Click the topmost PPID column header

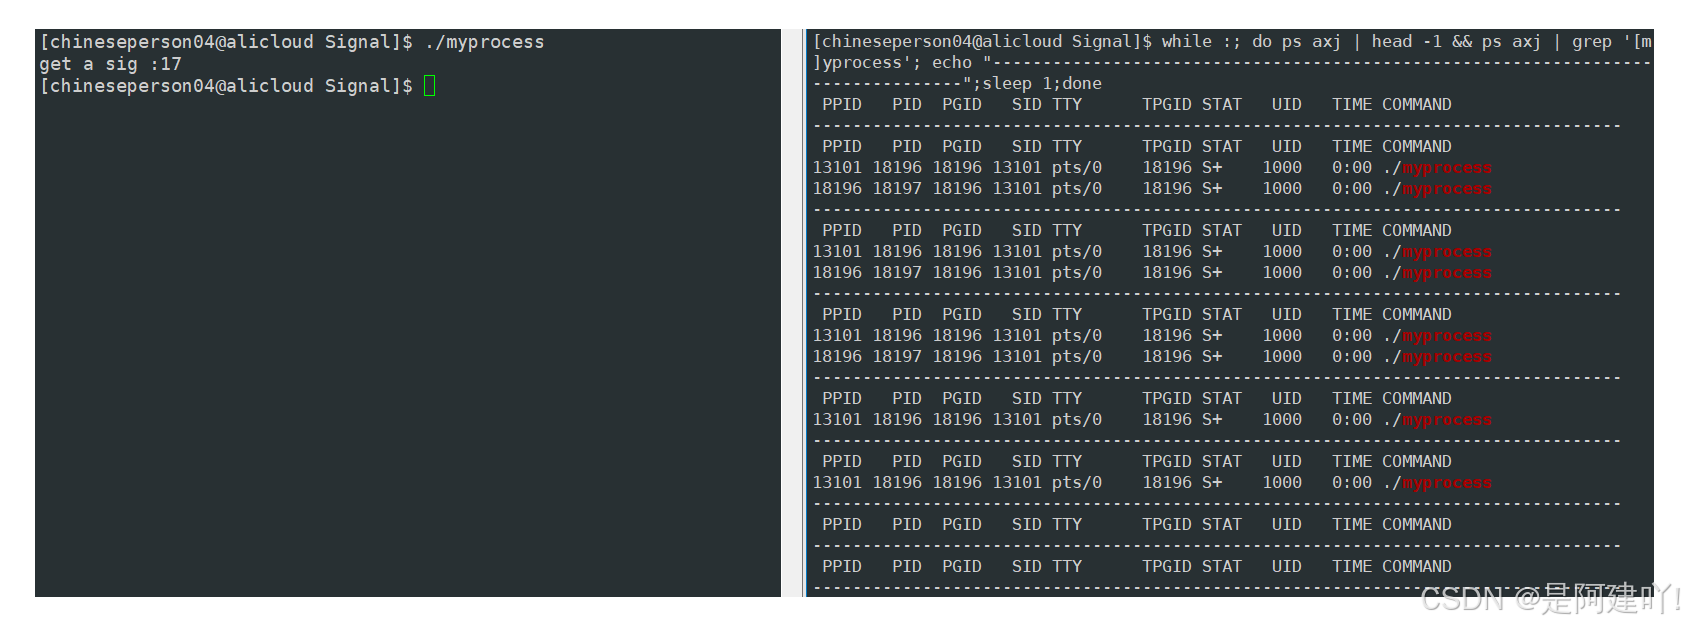(841, 105)
